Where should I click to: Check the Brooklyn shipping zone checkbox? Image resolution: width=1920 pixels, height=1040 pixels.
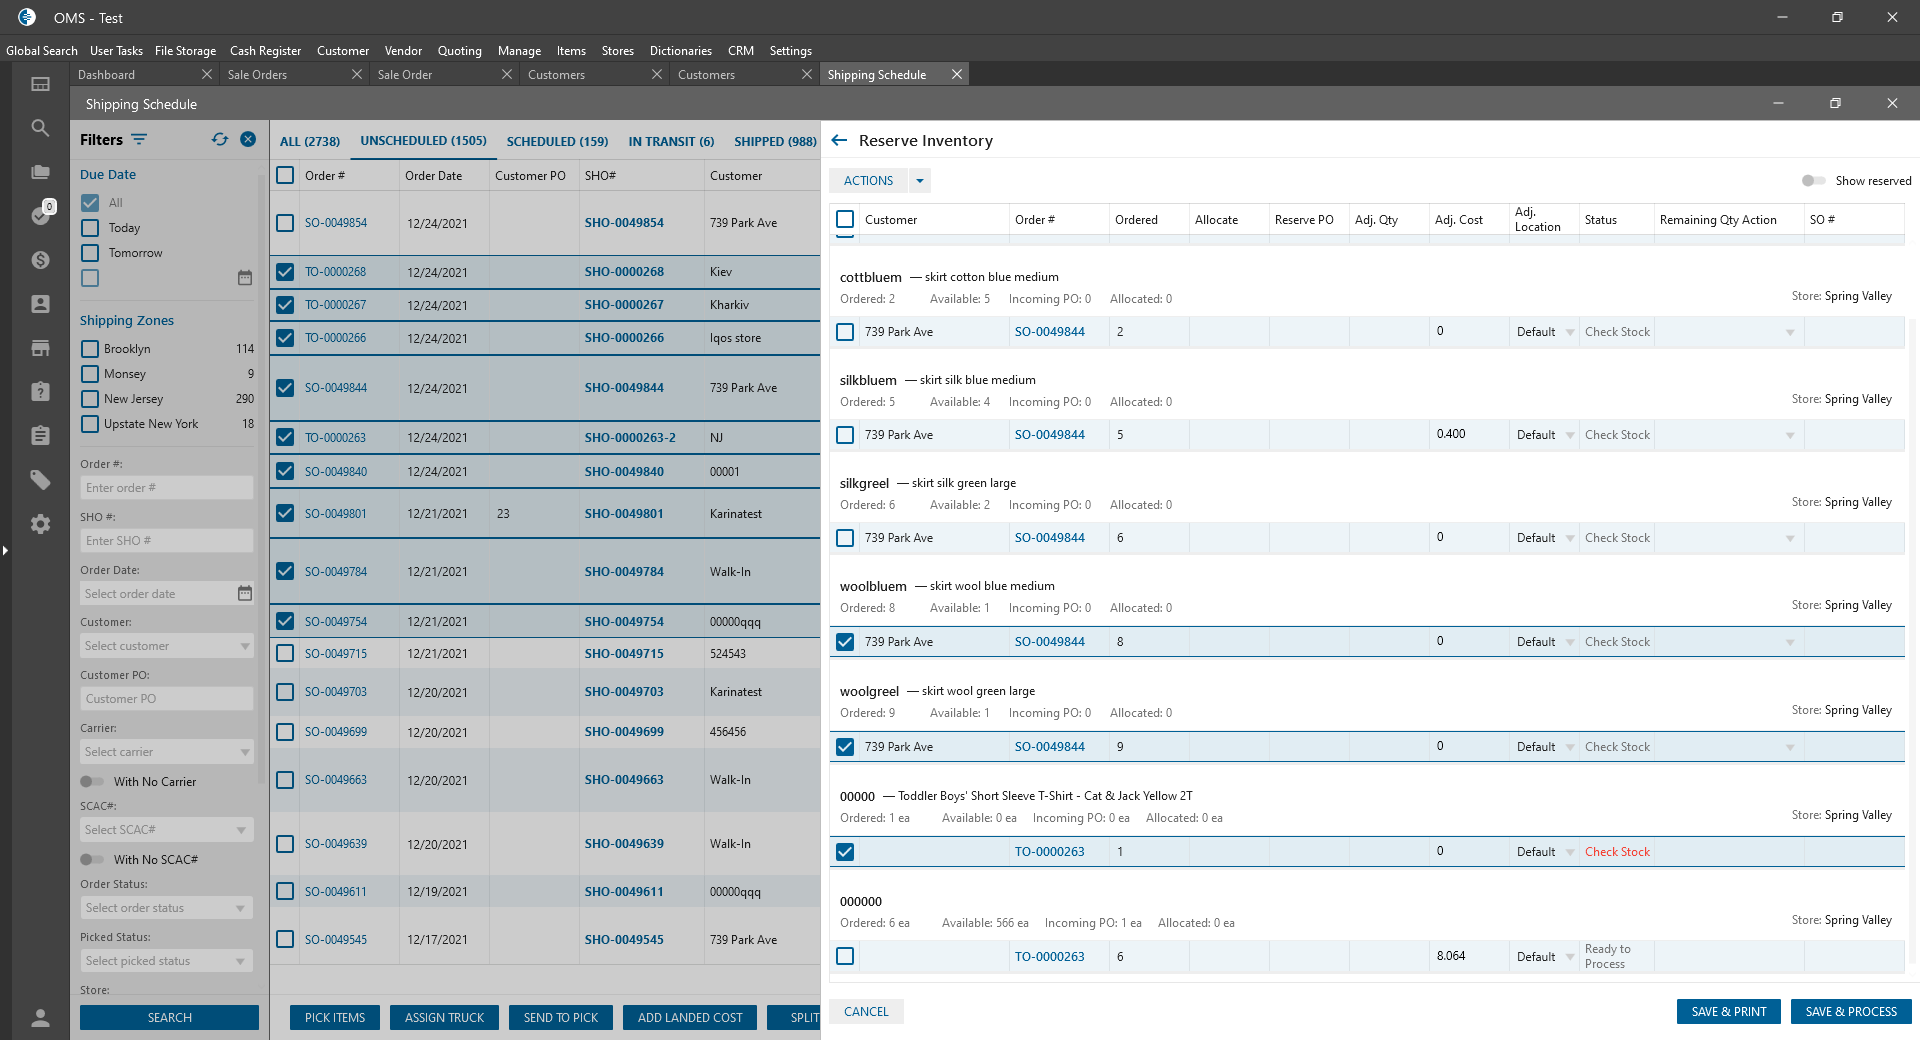(90, 349)
